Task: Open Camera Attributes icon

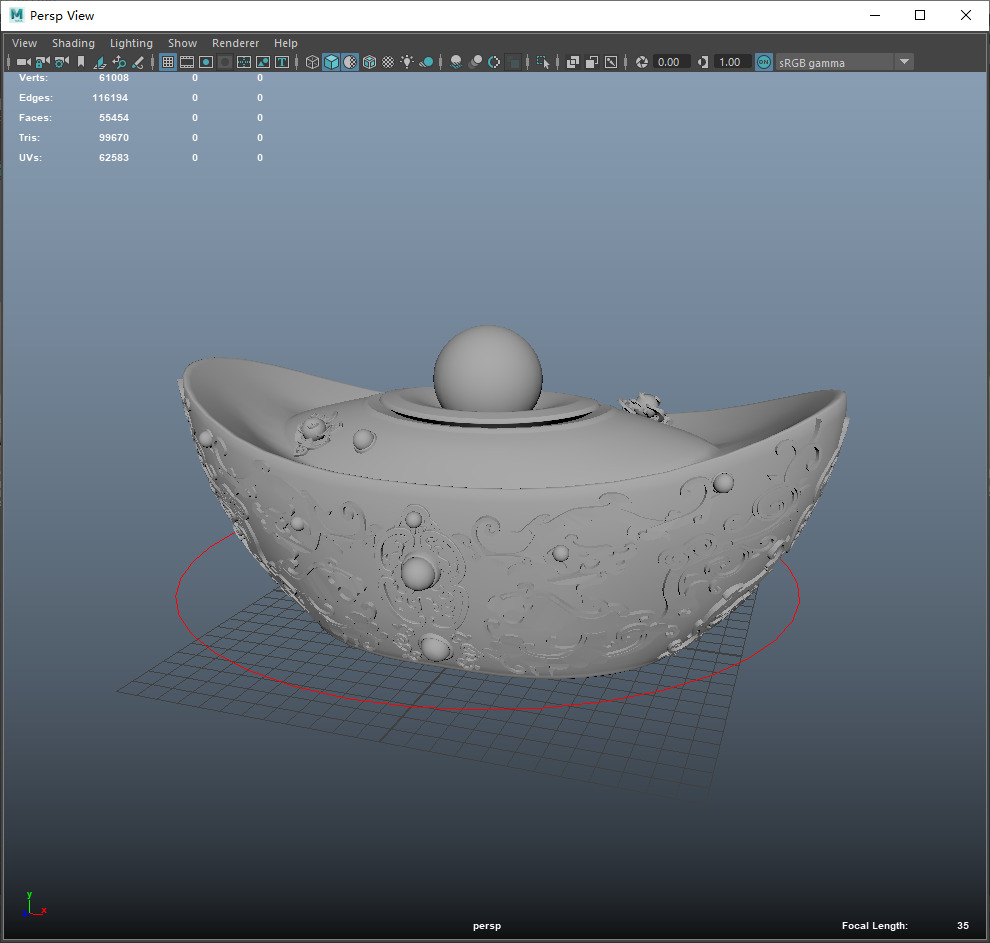Action: point(62,62)
